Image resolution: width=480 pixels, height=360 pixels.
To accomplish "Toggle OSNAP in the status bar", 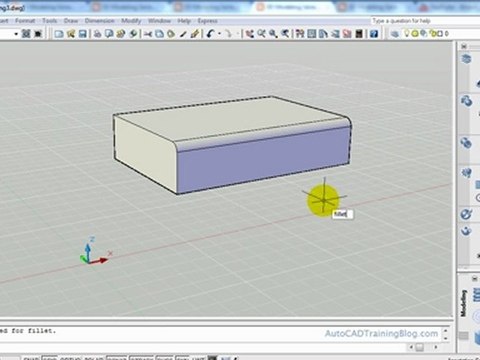I will pyautogui.click(x=117, y=358).
